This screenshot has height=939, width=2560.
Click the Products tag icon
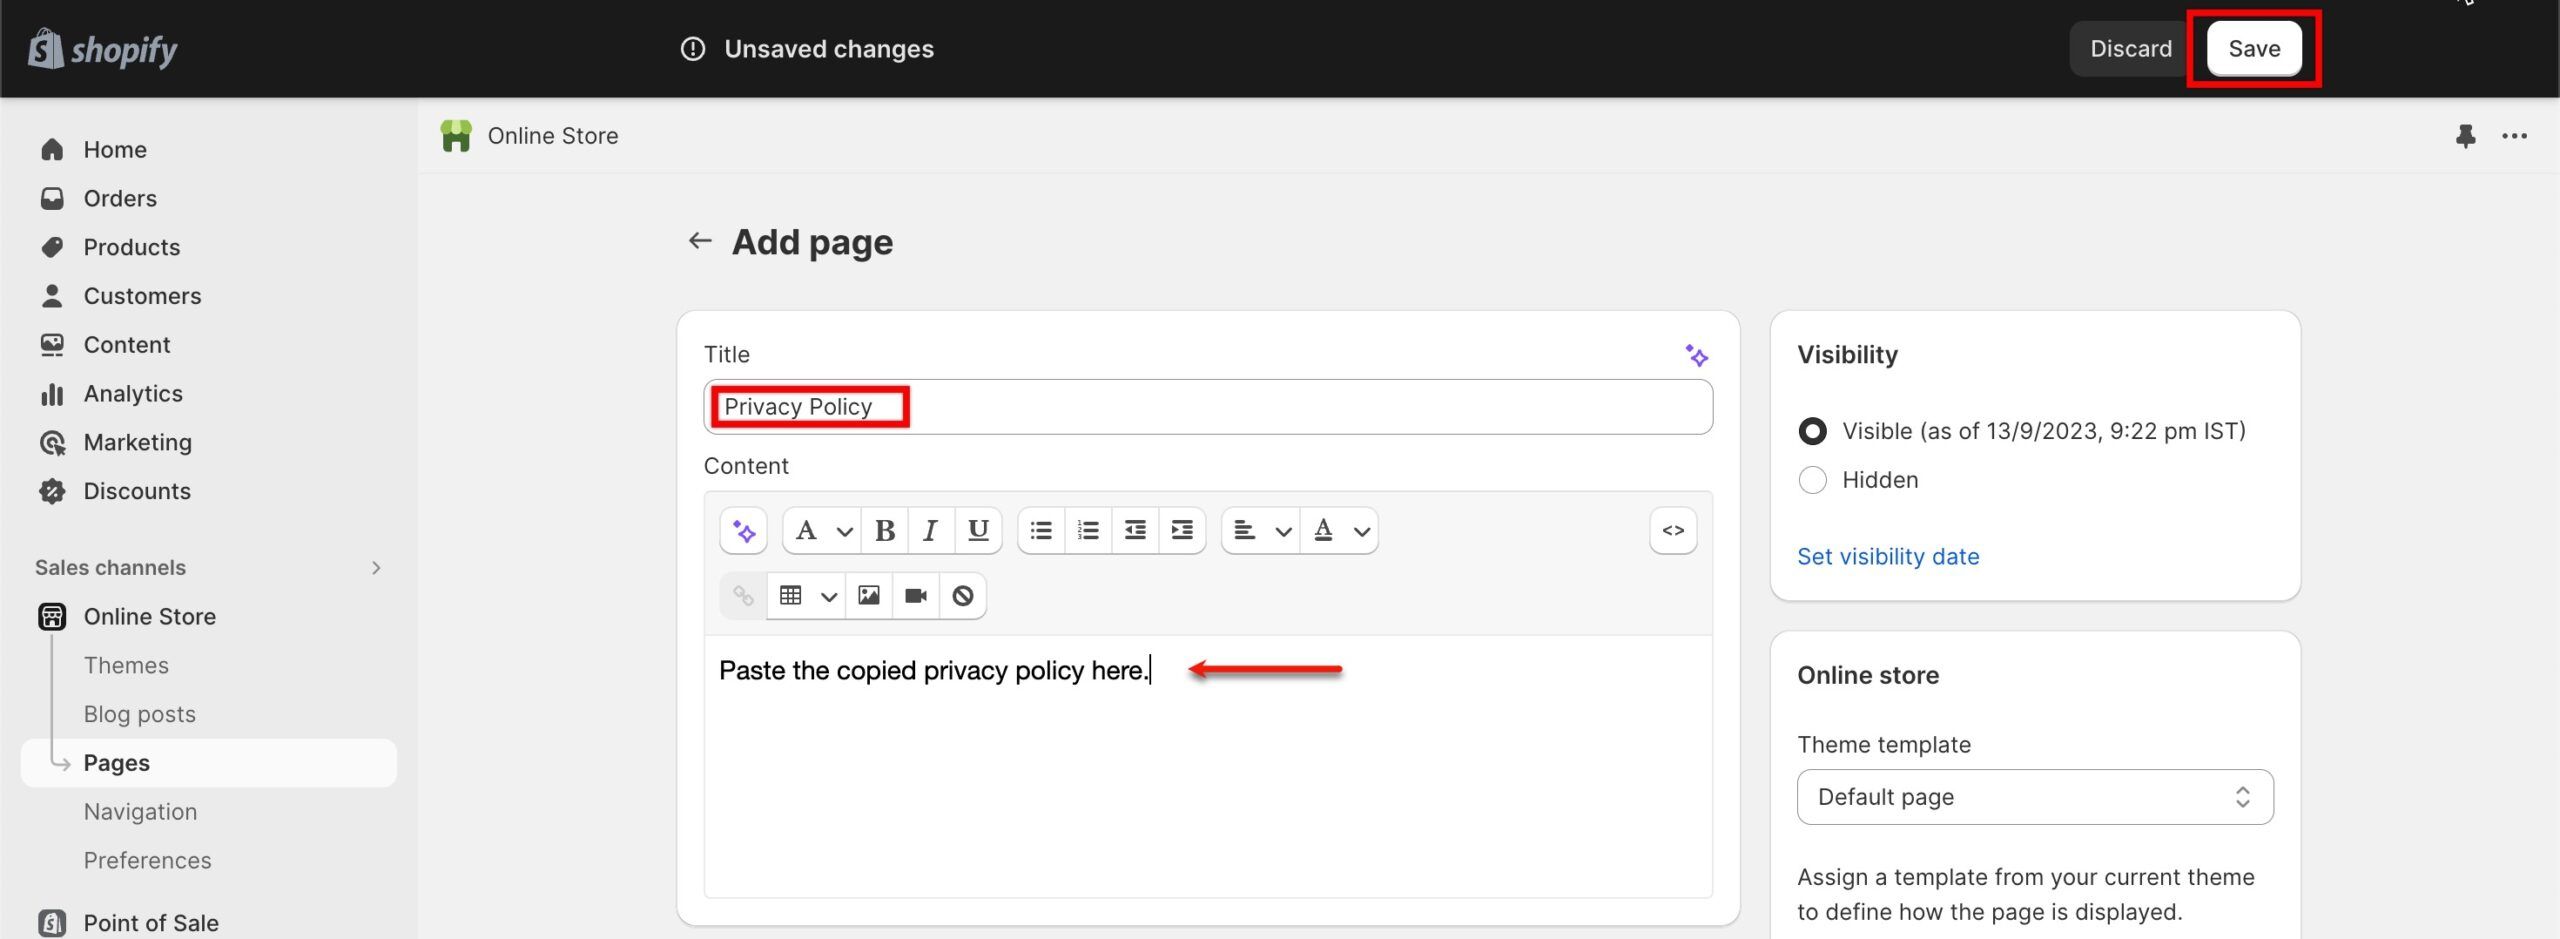pos(52,247)
